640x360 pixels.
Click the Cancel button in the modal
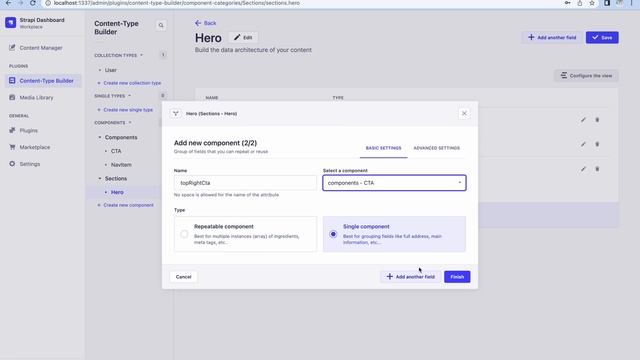tap(183, 277)
